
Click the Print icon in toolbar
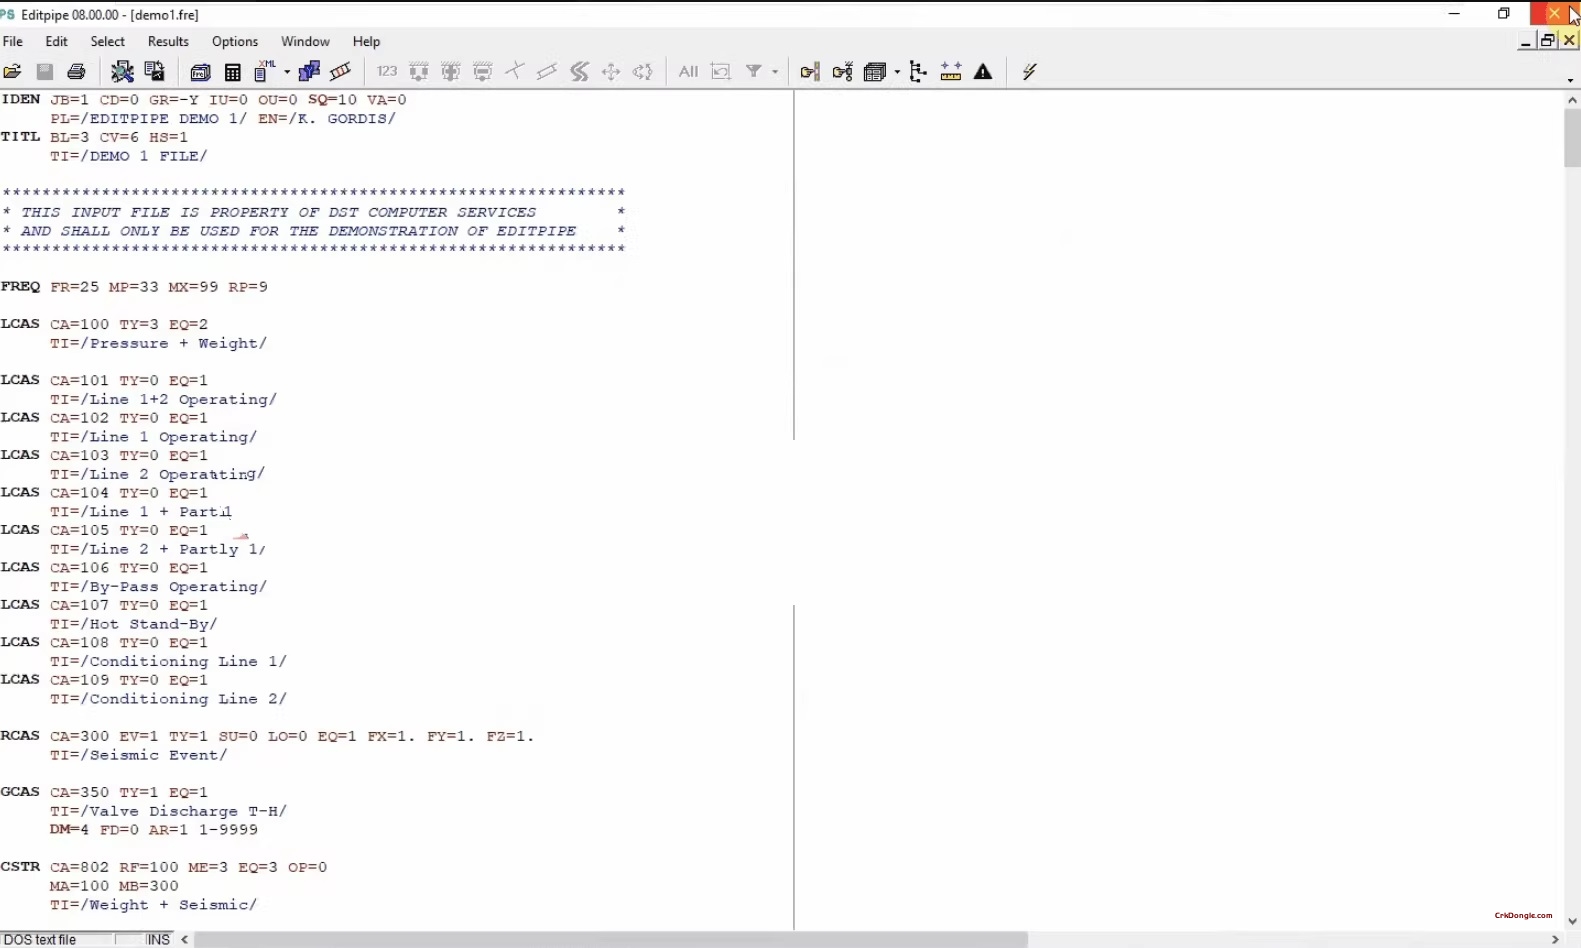click(76, 71)
